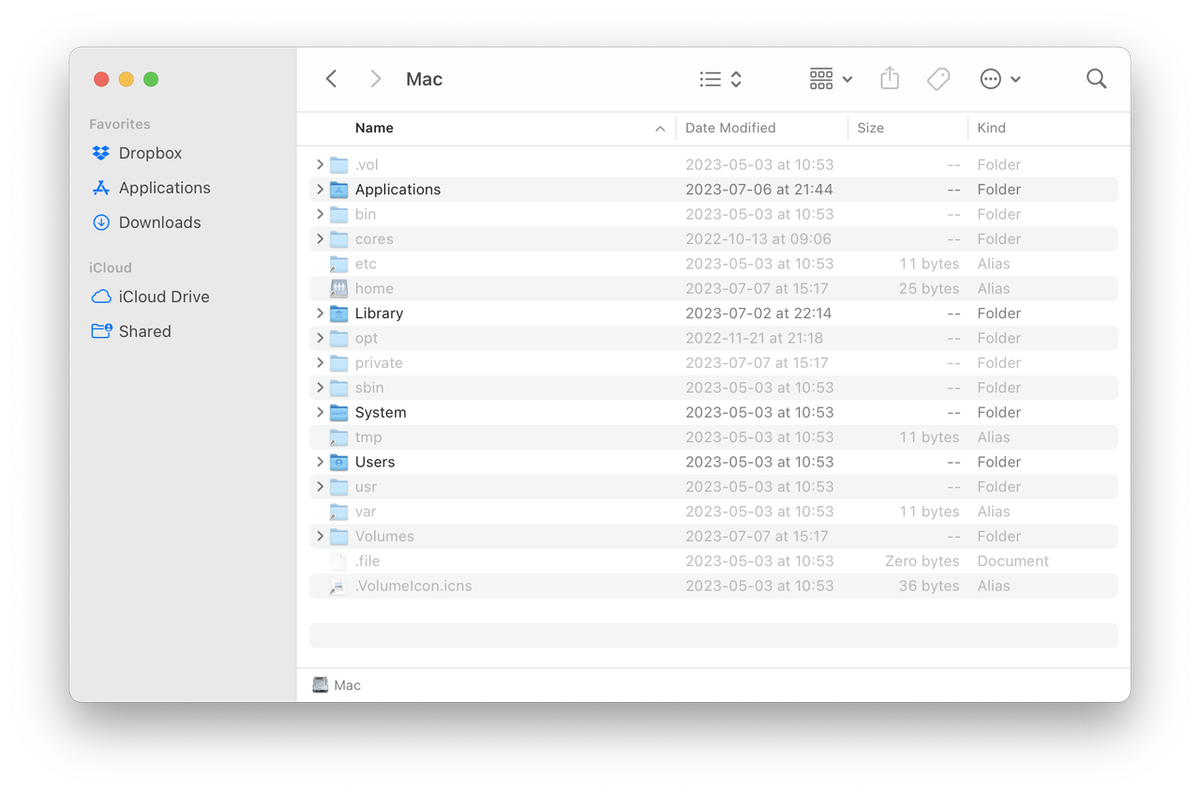
Task: Click the .VolumeIcon.icns alias icon
Action: (339, 586)
